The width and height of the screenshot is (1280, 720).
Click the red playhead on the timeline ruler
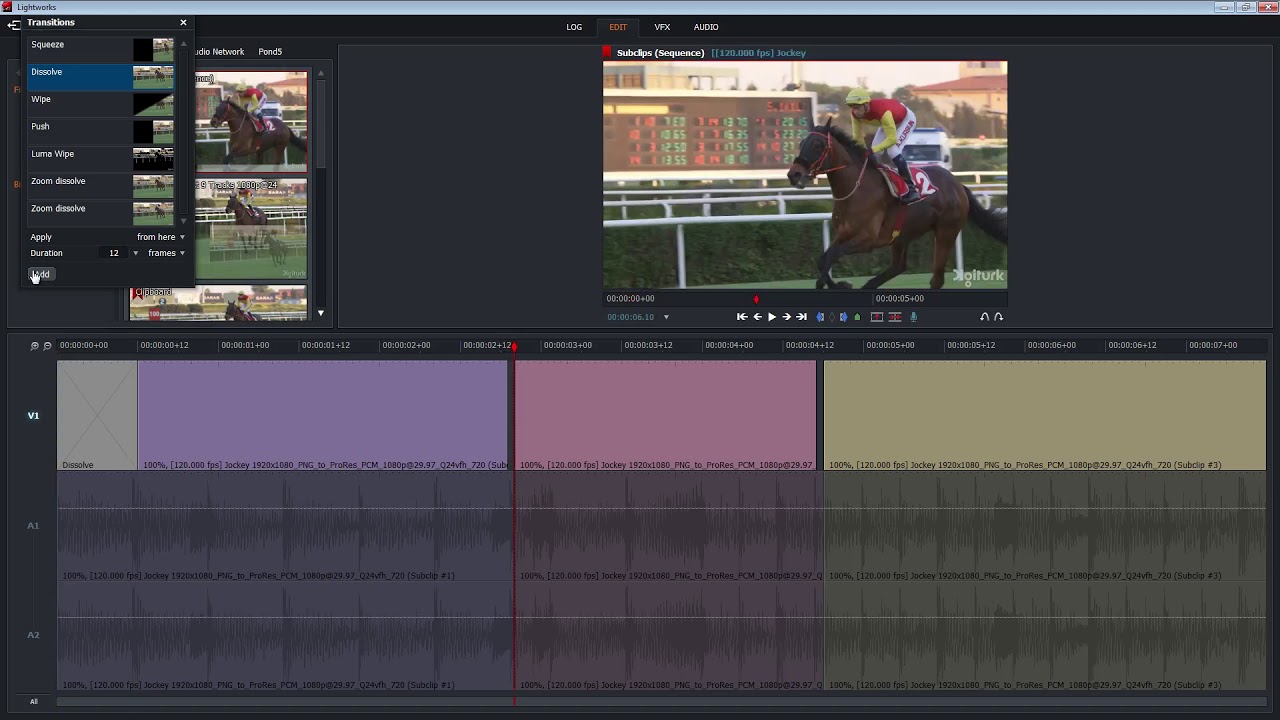(x=515, y=346)
